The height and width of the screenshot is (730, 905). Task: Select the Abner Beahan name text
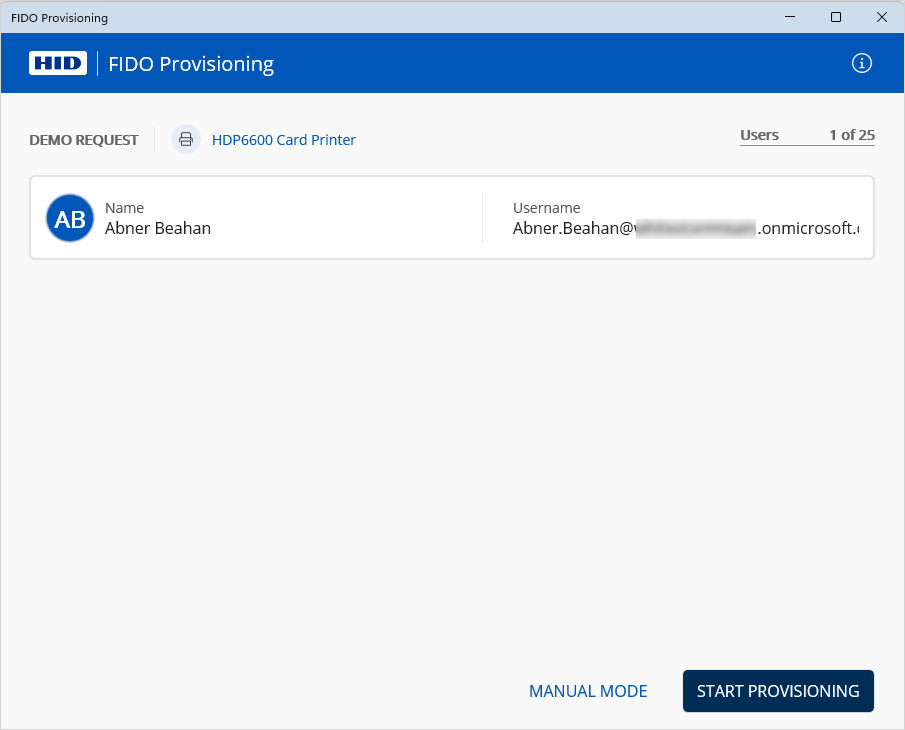[158, 228]
